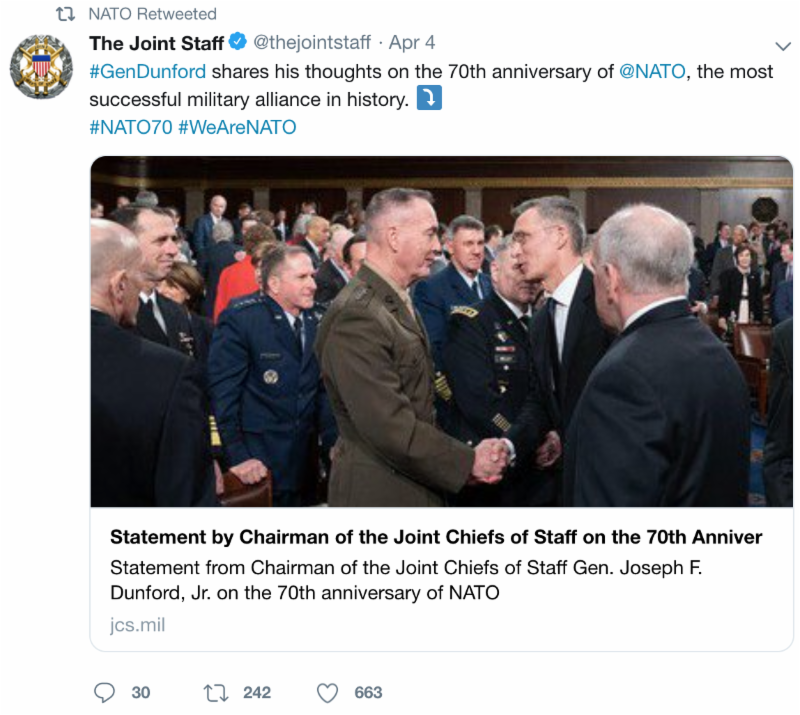
Task: Open The Joint Staff profile avatar
Action: tap(41, 67)
